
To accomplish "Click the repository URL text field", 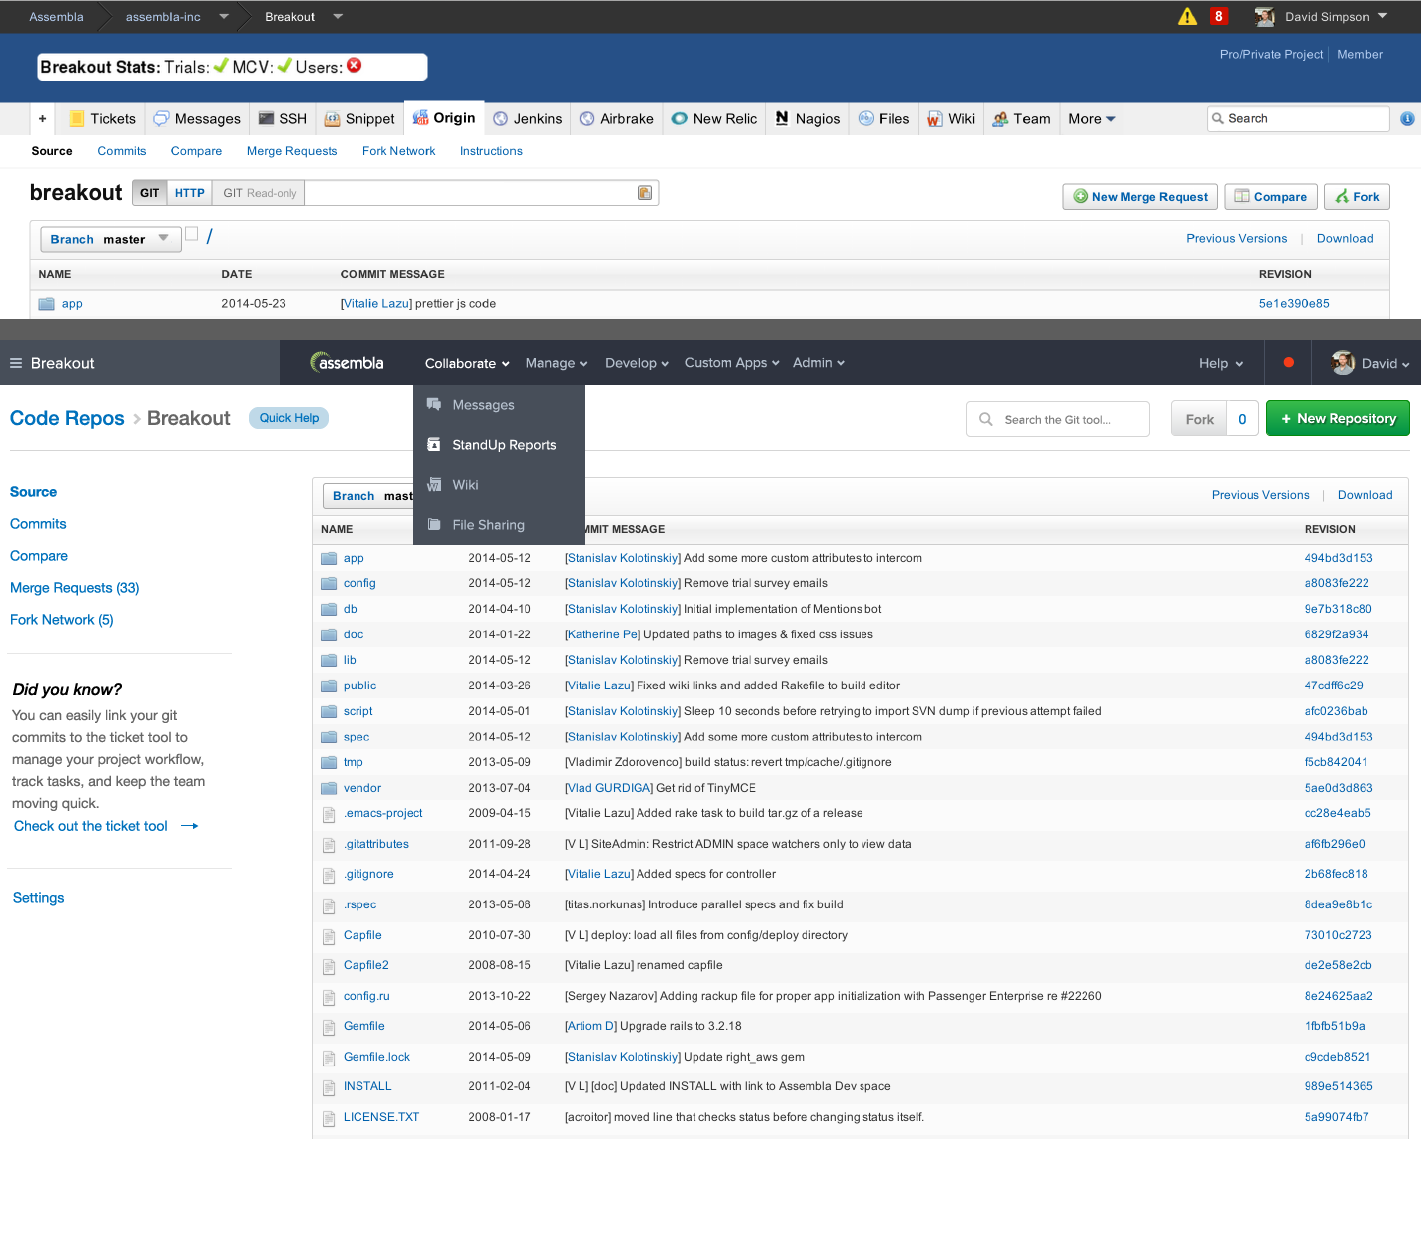I will coord(481,193).
